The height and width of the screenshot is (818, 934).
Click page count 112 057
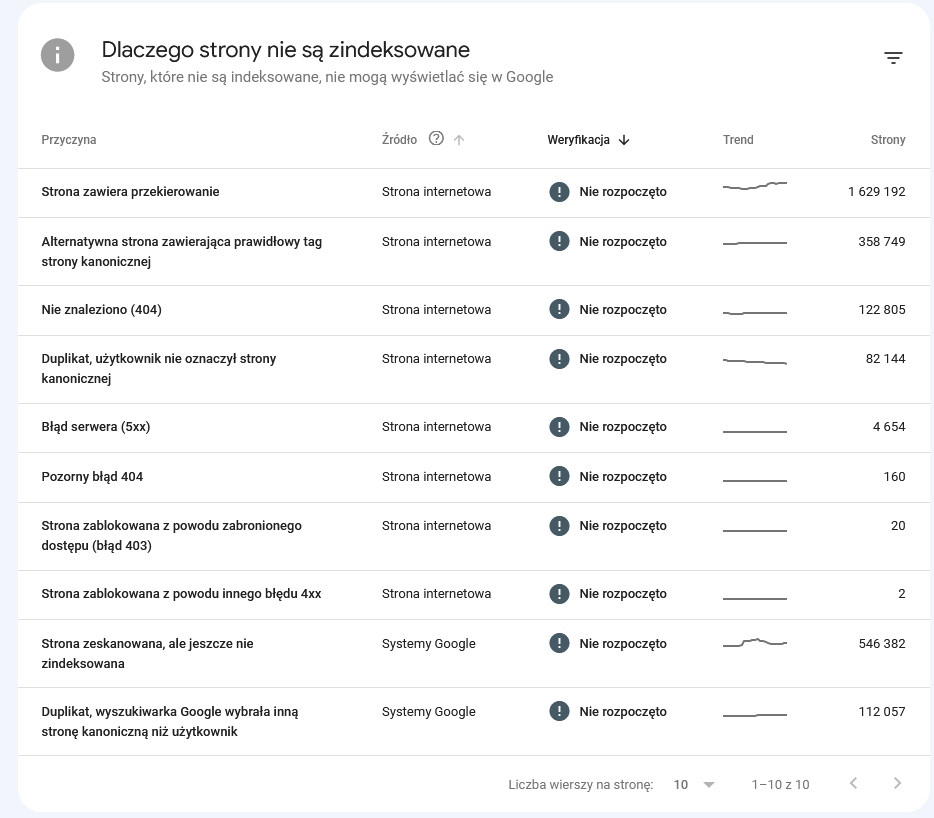pyautogui.click(x=882, y=711)
